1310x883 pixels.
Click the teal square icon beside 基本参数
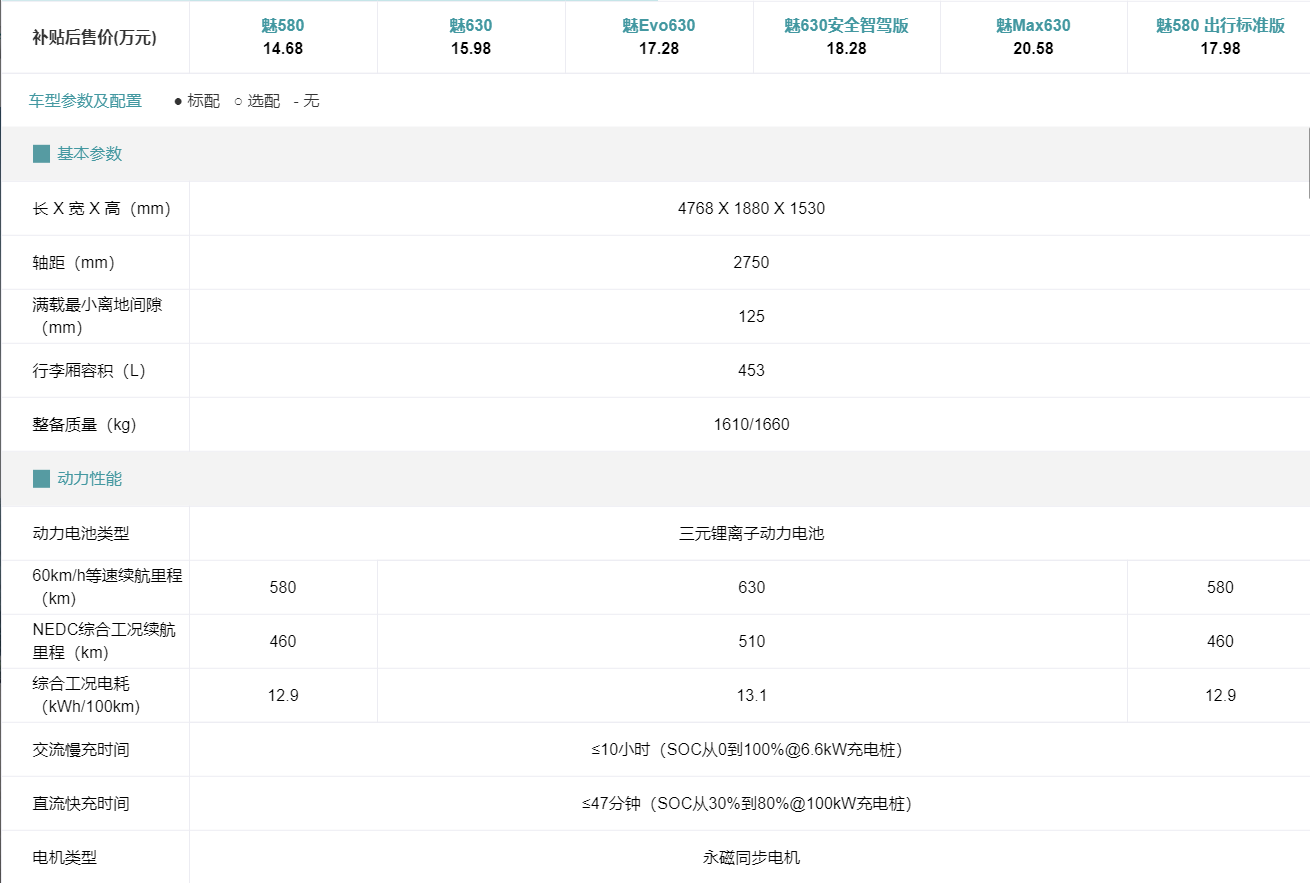41,153
